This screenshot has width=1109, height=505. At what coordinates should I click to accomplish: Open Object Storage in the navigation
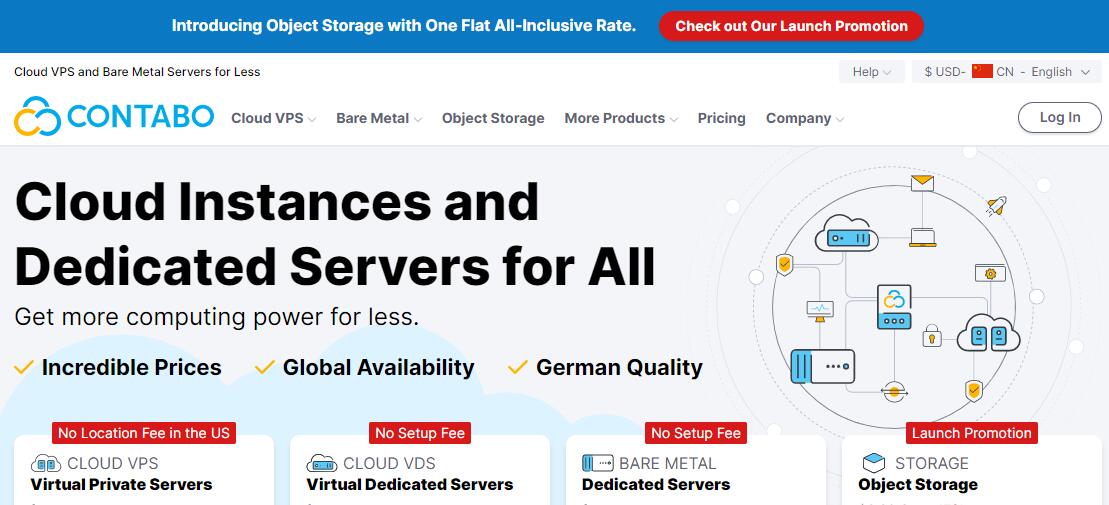(x=493, y=118)
